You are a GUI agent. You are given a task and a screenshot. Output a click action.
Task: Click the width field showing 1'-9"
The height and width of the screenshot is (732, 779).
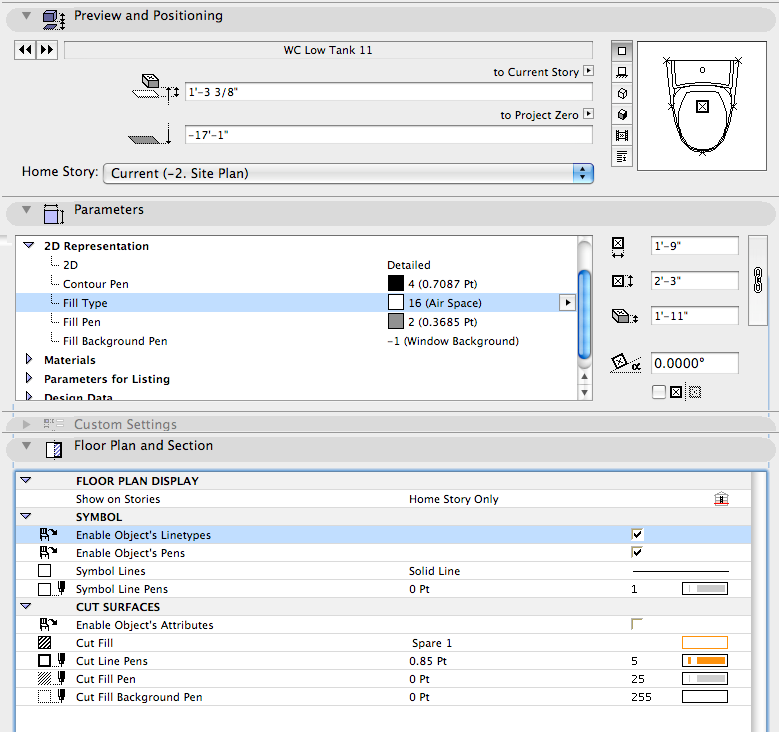click(x=695, y=246)
